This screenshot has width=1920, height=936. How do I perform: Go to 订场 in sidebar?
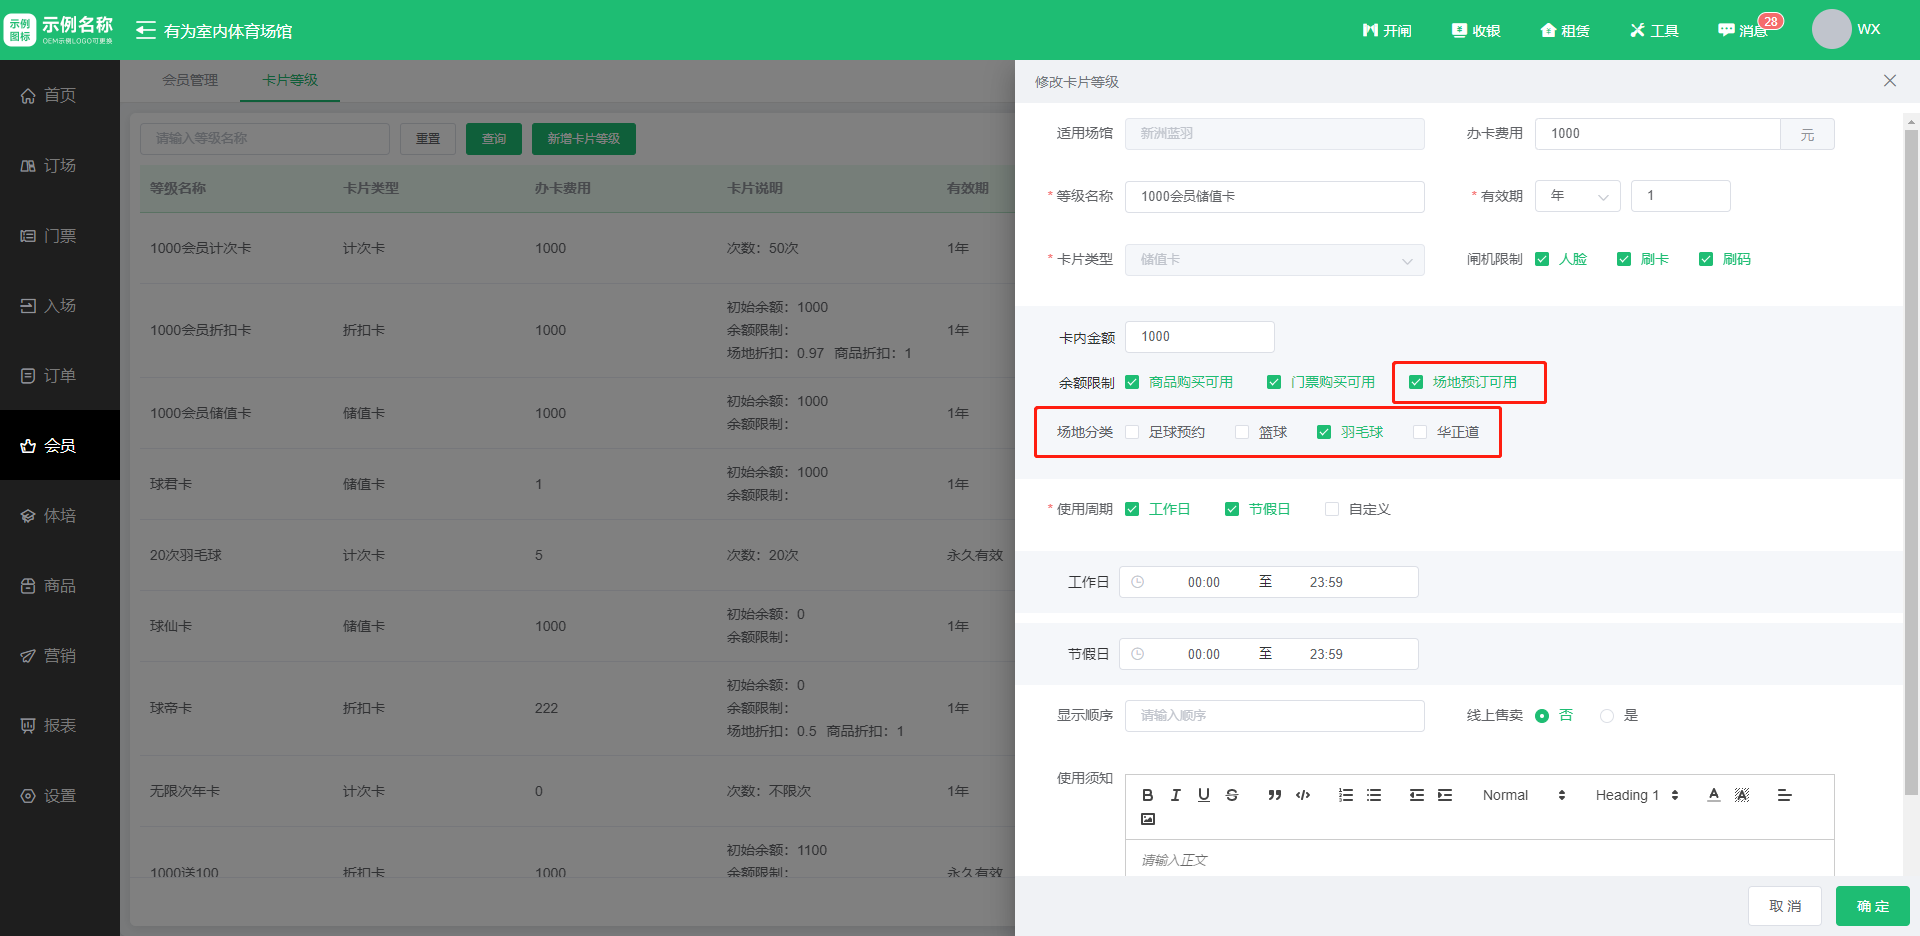60,165
